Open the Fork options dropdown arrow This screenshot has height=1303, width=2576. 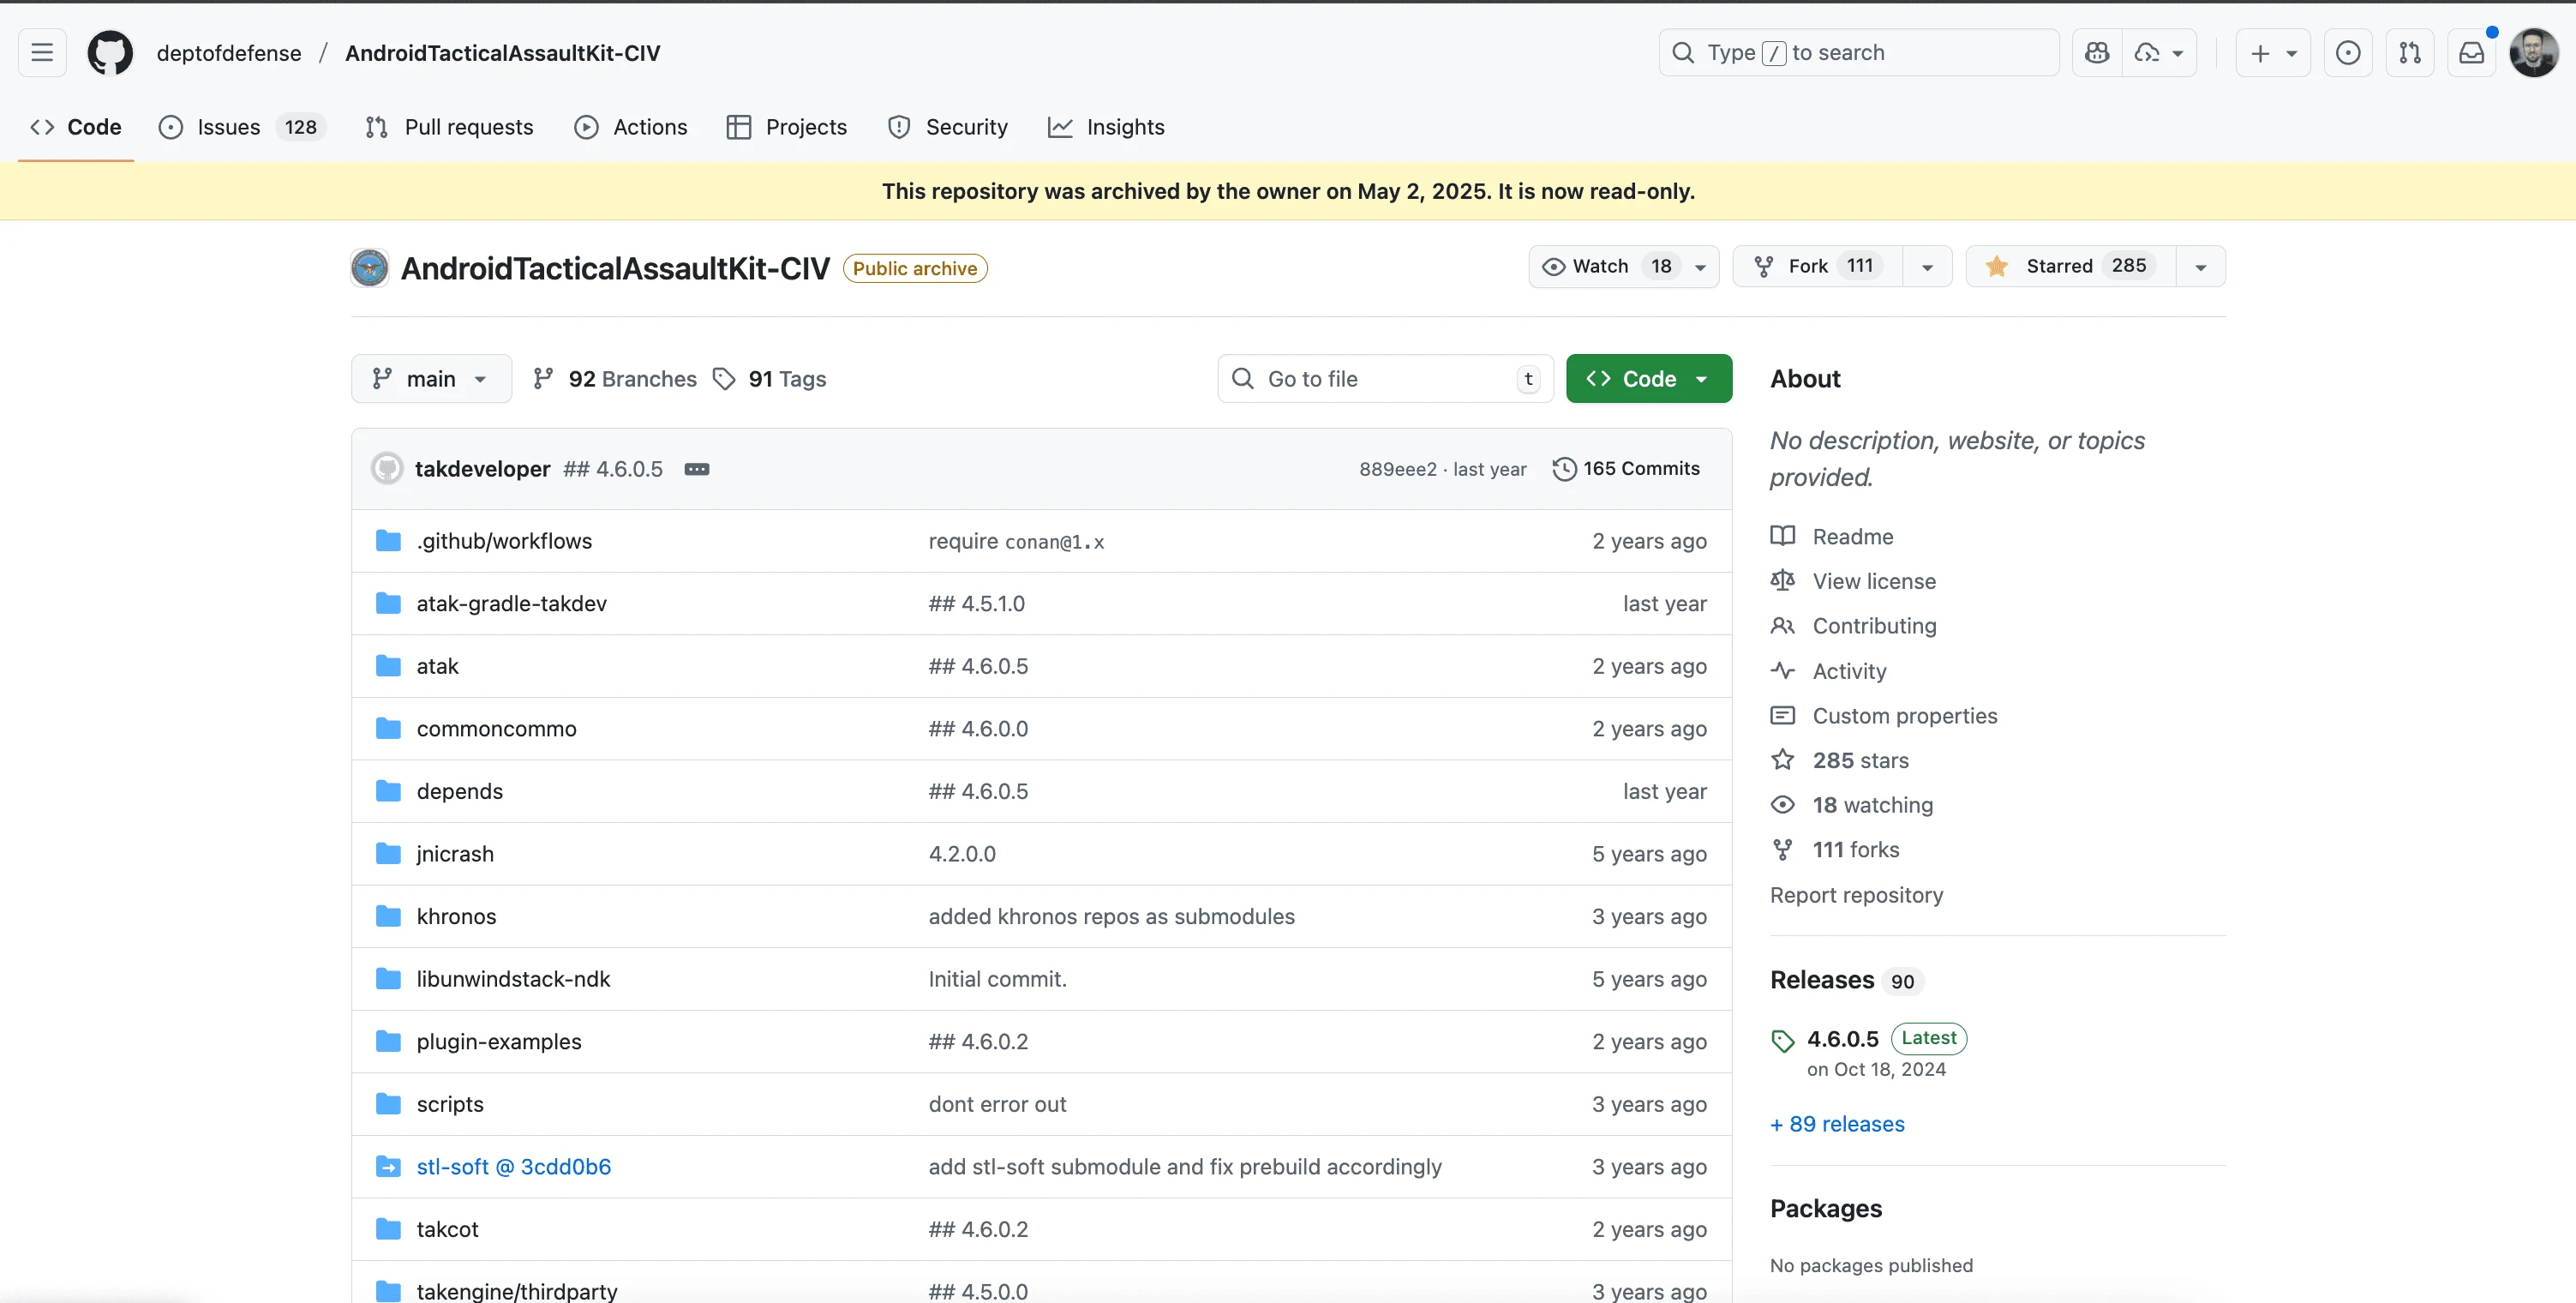(1927, 267)
